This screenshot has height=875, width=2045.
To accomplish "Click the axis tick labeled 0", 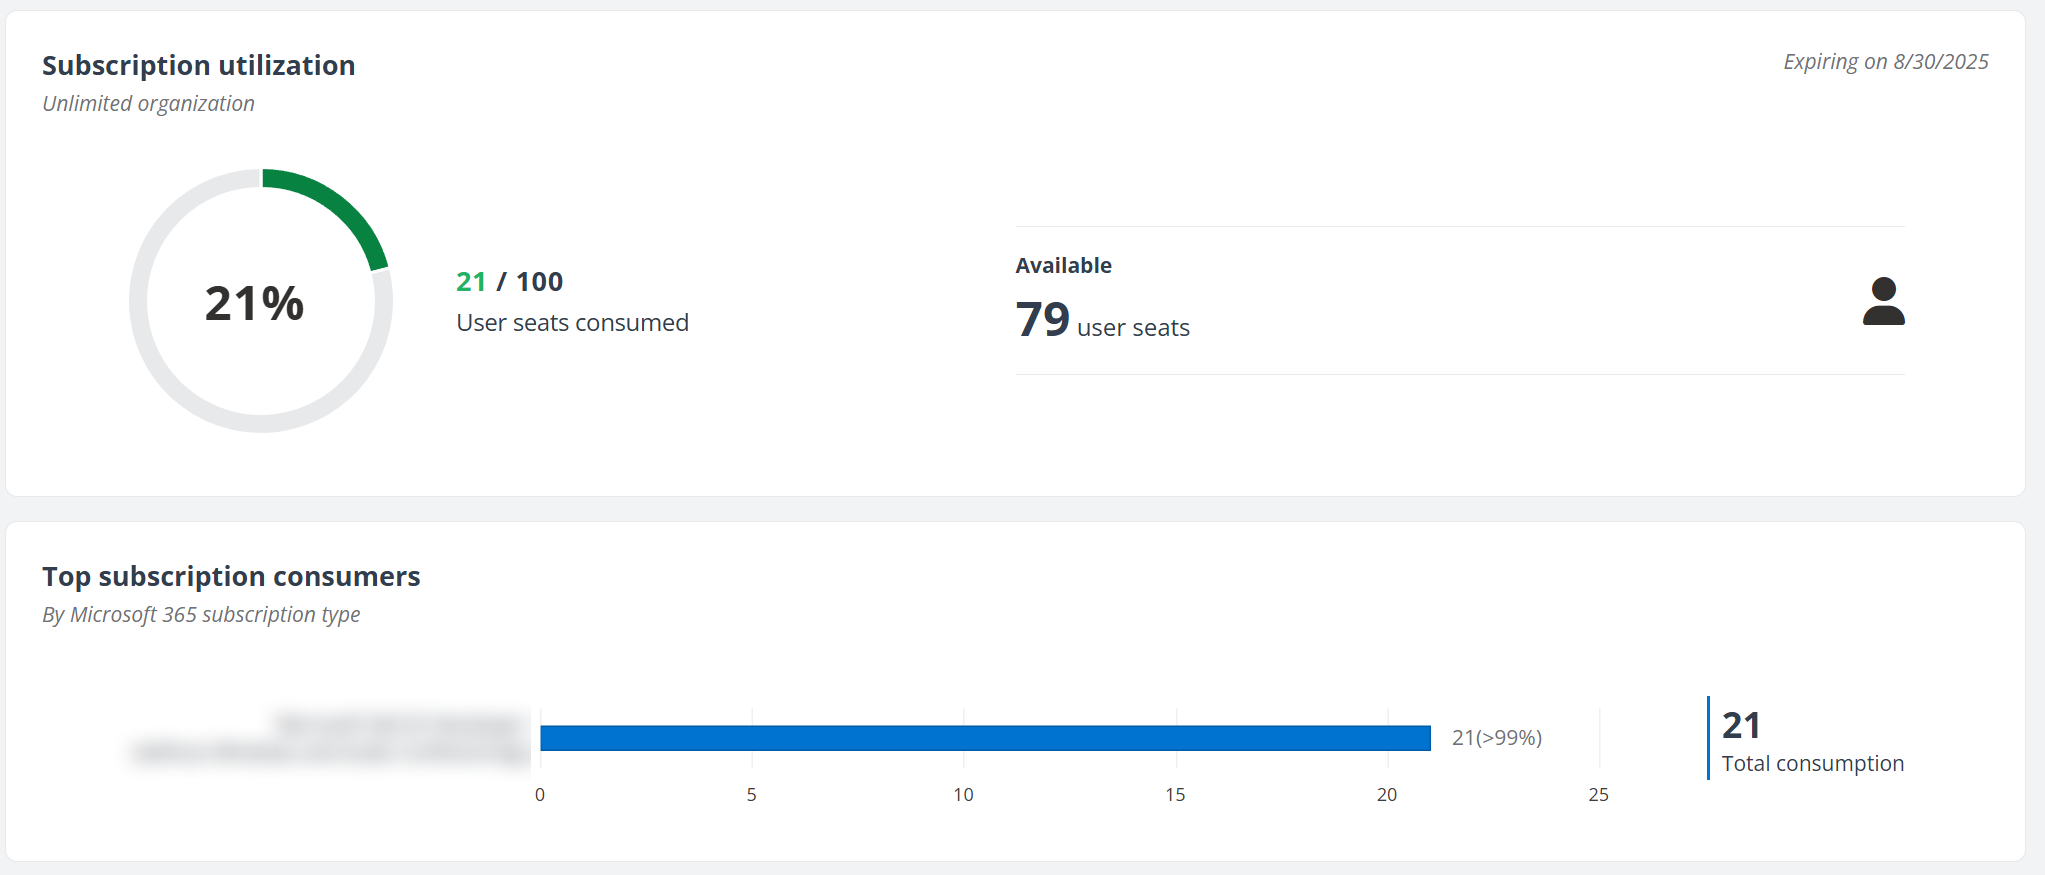I will click(540, 795).
